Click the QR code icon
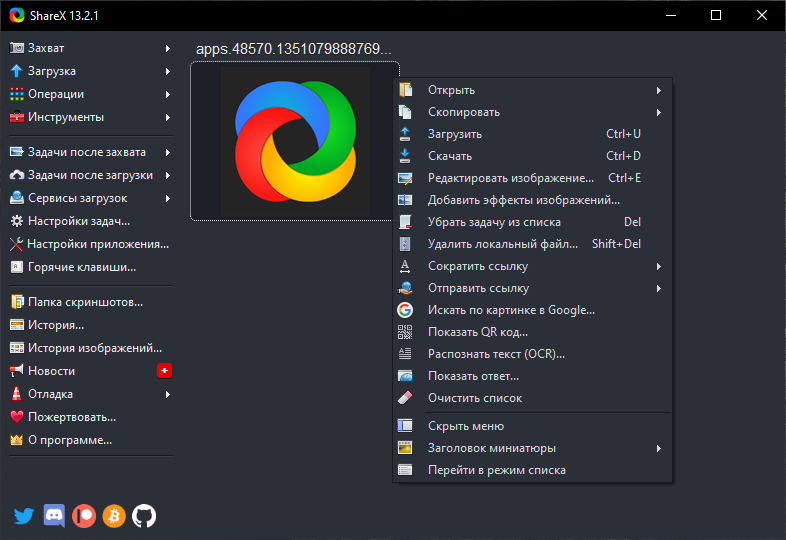 [x=405, y=332]
